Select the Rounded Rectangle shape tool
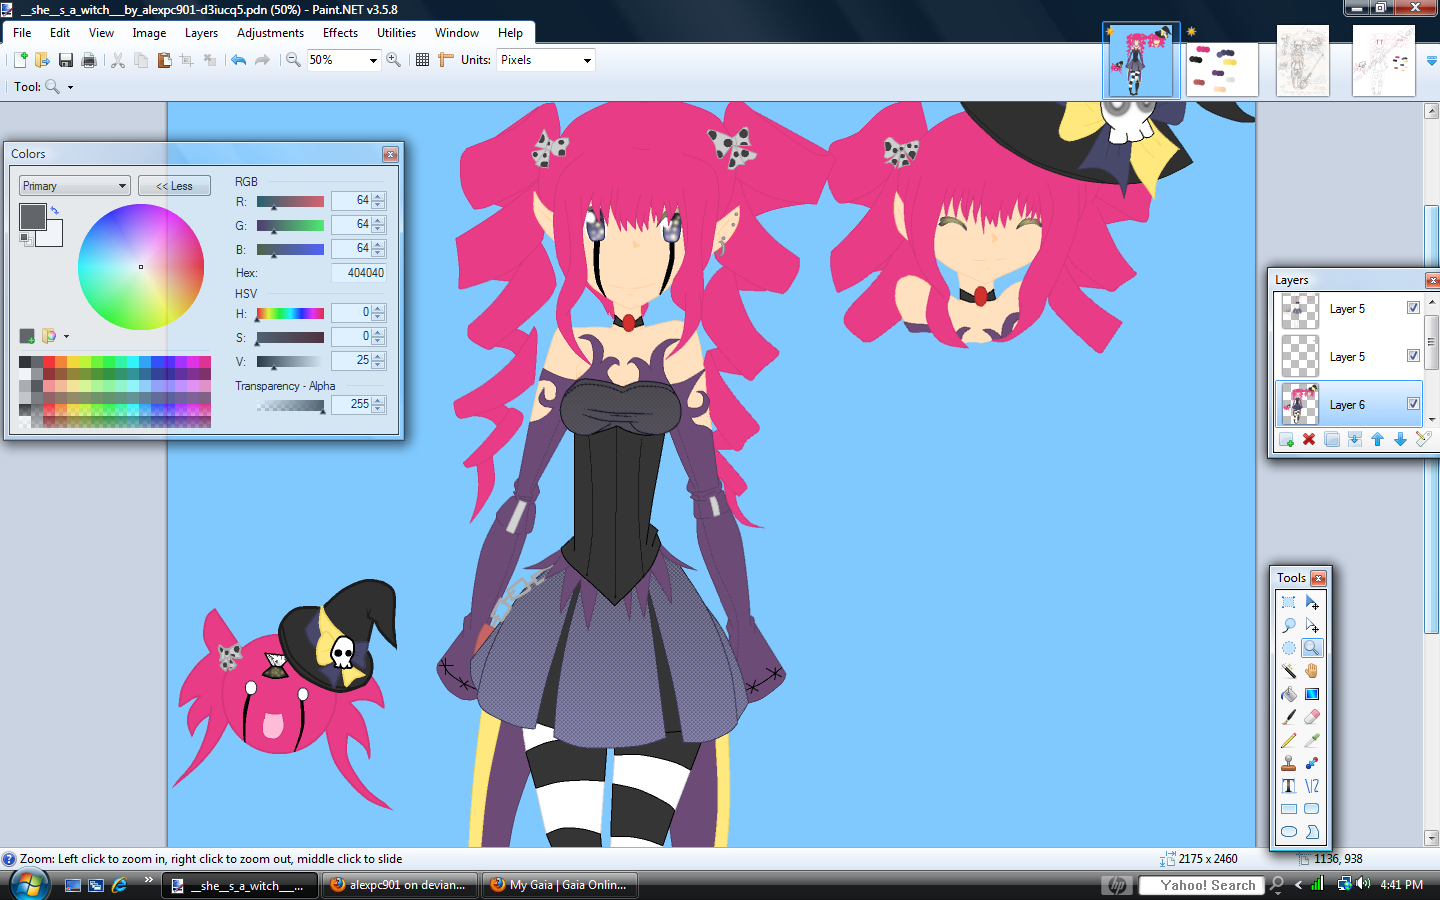 1312,809
